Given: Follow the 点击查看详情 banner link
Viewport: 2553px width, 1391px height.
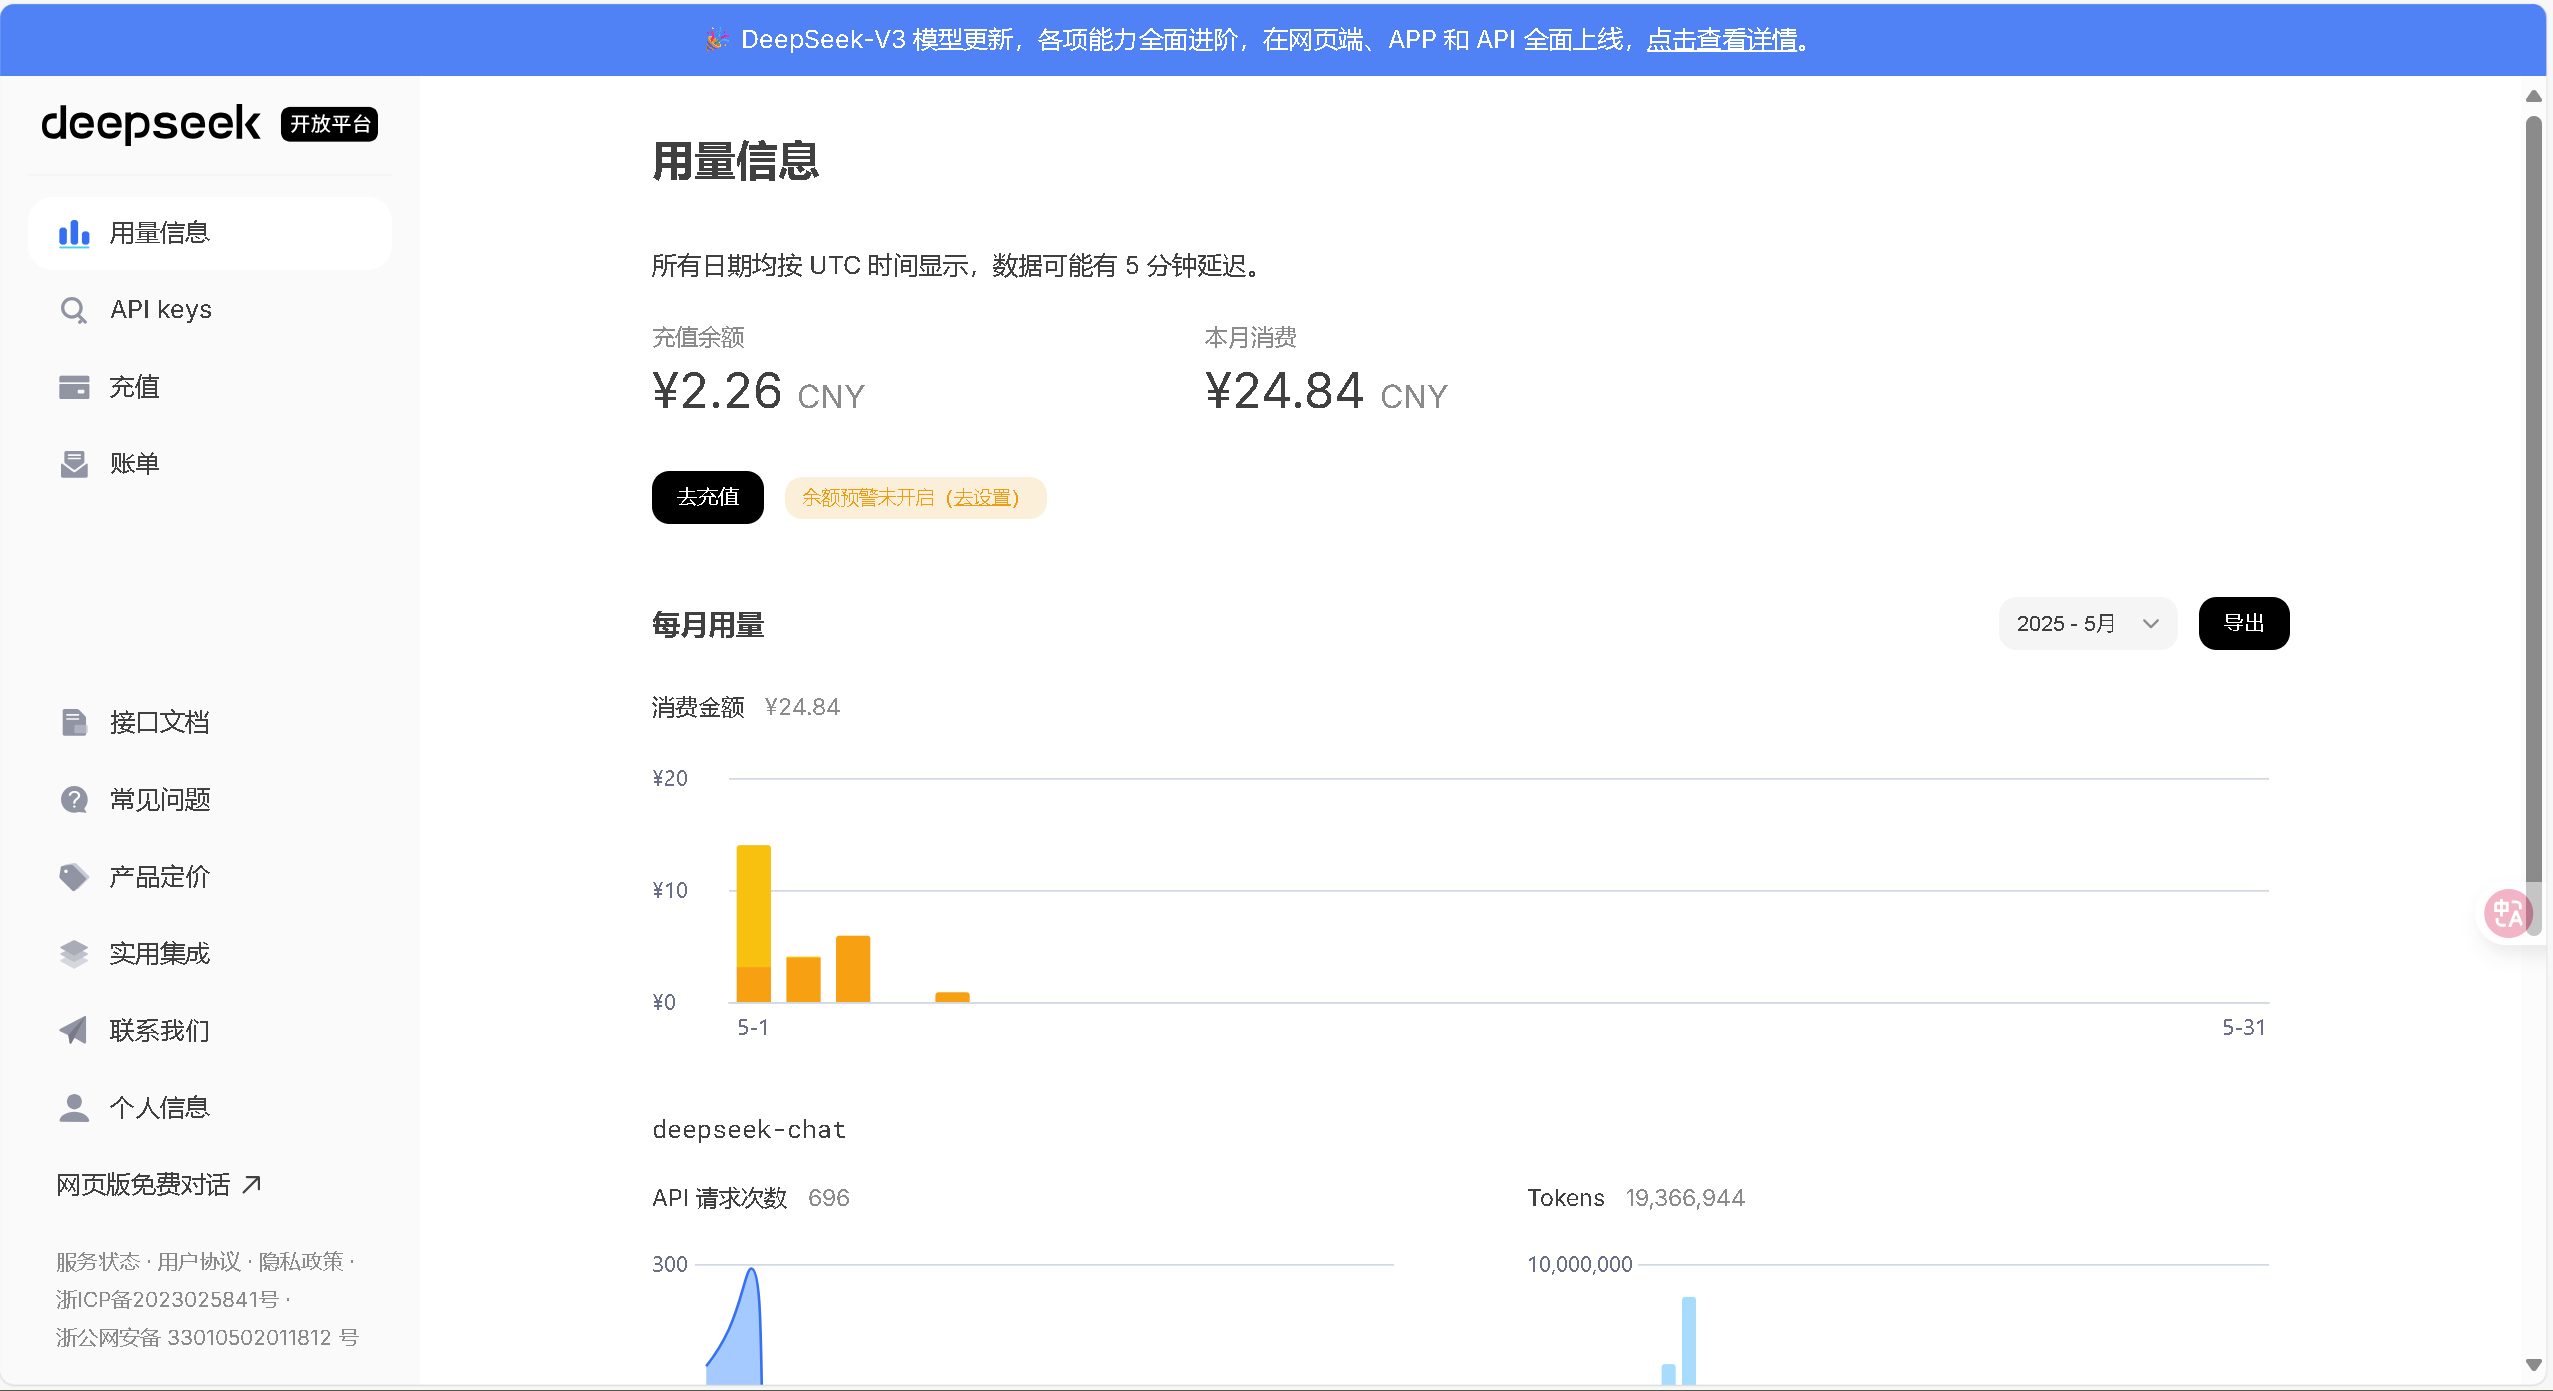Looking at the screenshot, I should click(1720, 40).
